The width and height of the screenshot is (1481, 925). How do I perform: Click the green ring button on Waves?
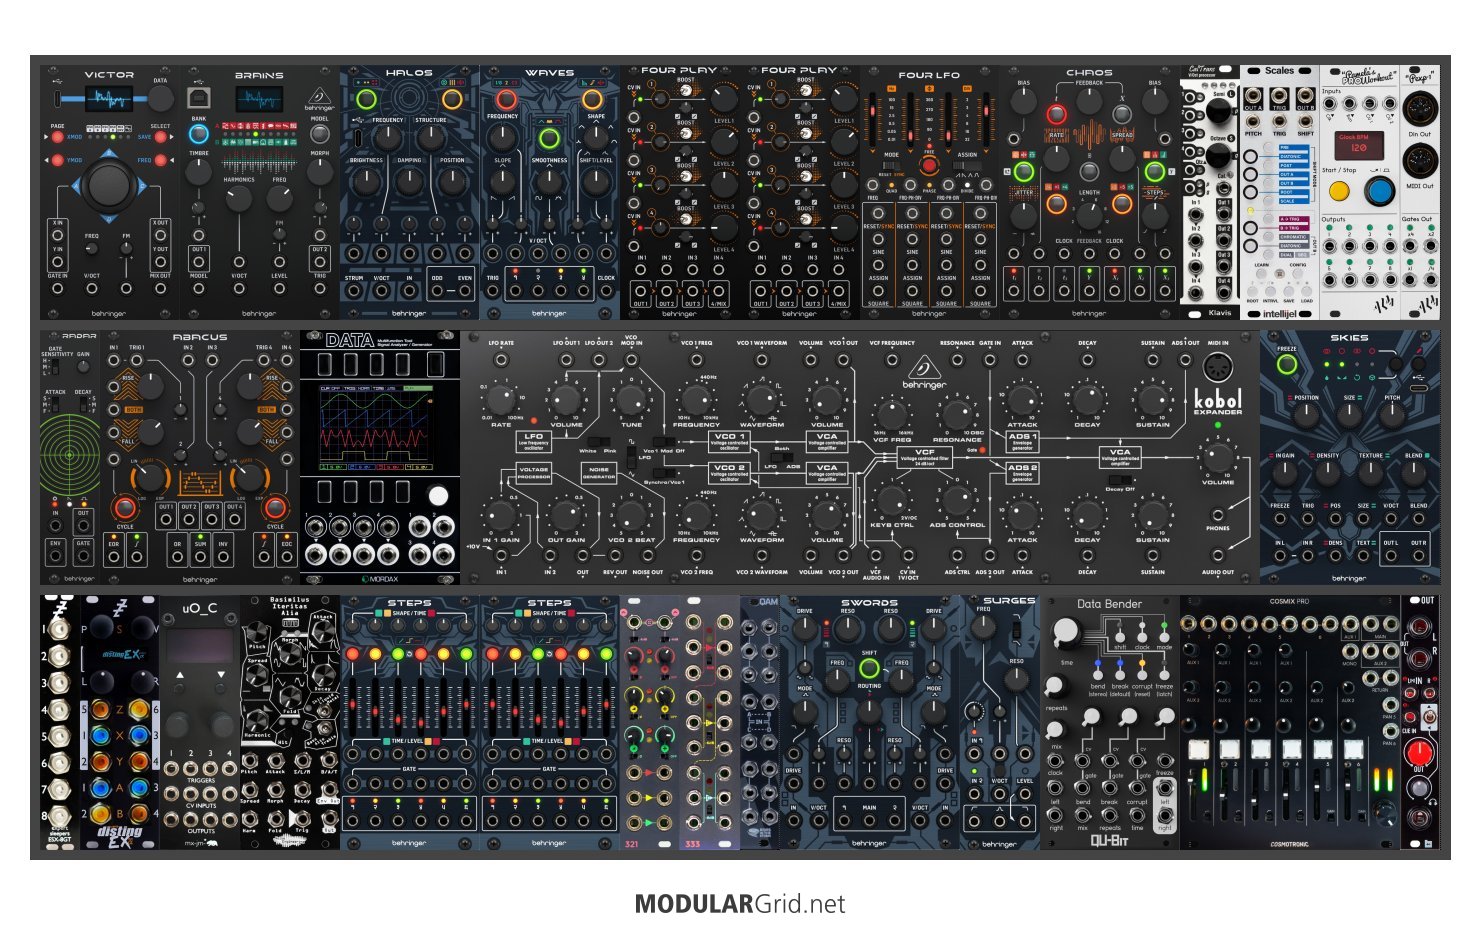(548, 138)
